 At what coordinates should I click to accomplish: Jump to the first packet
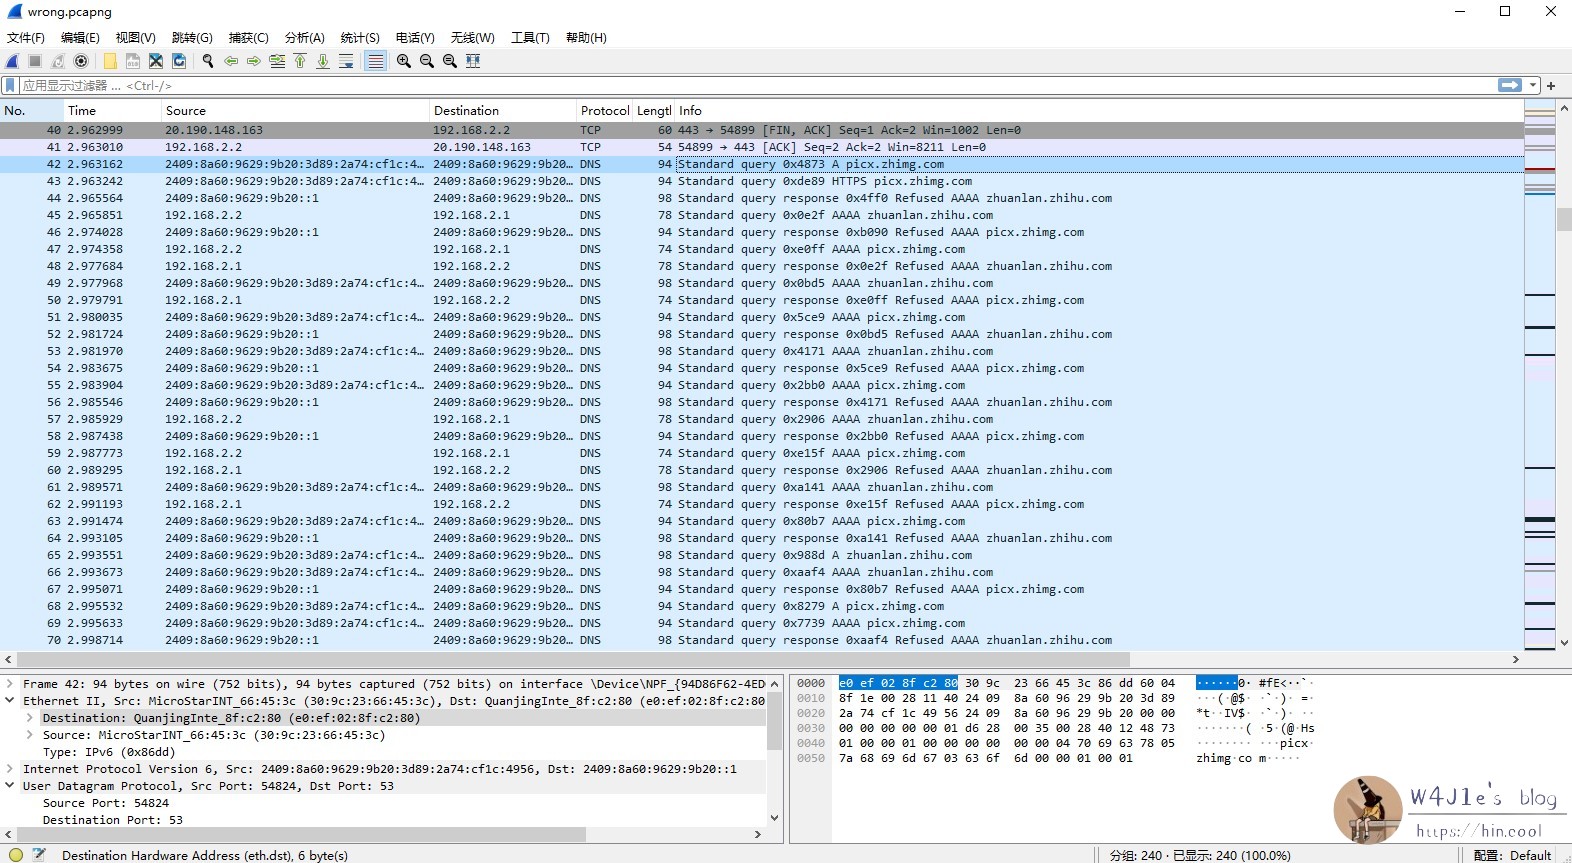coord(300,61)
